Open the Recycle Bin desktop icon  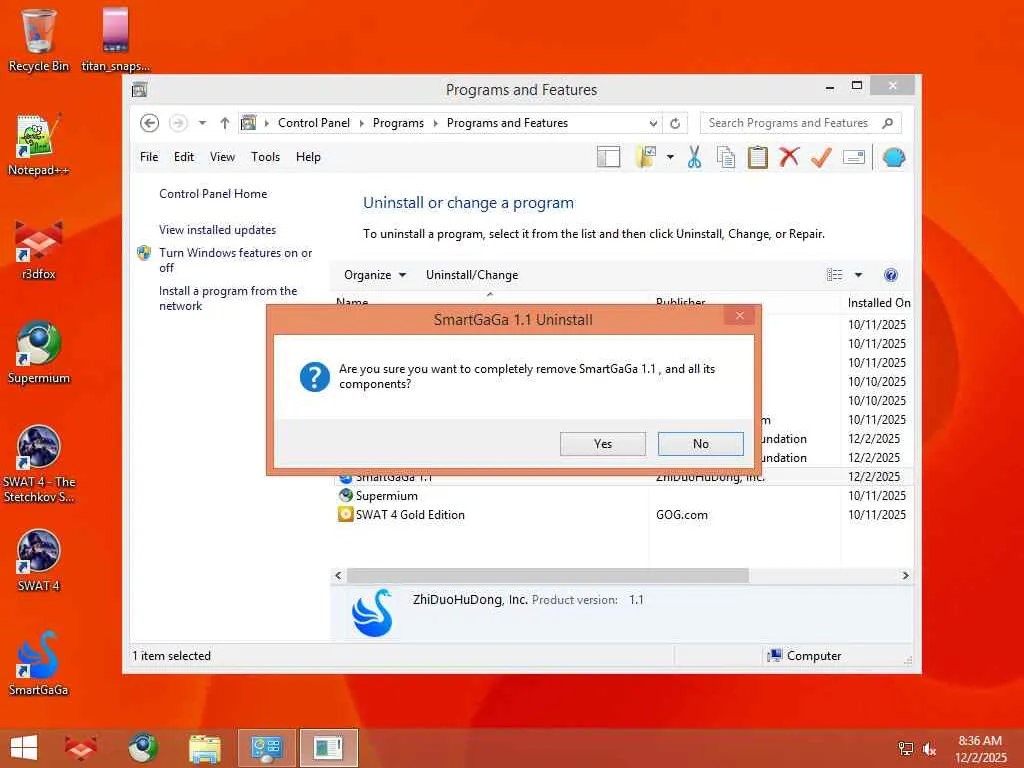point(39,40)
